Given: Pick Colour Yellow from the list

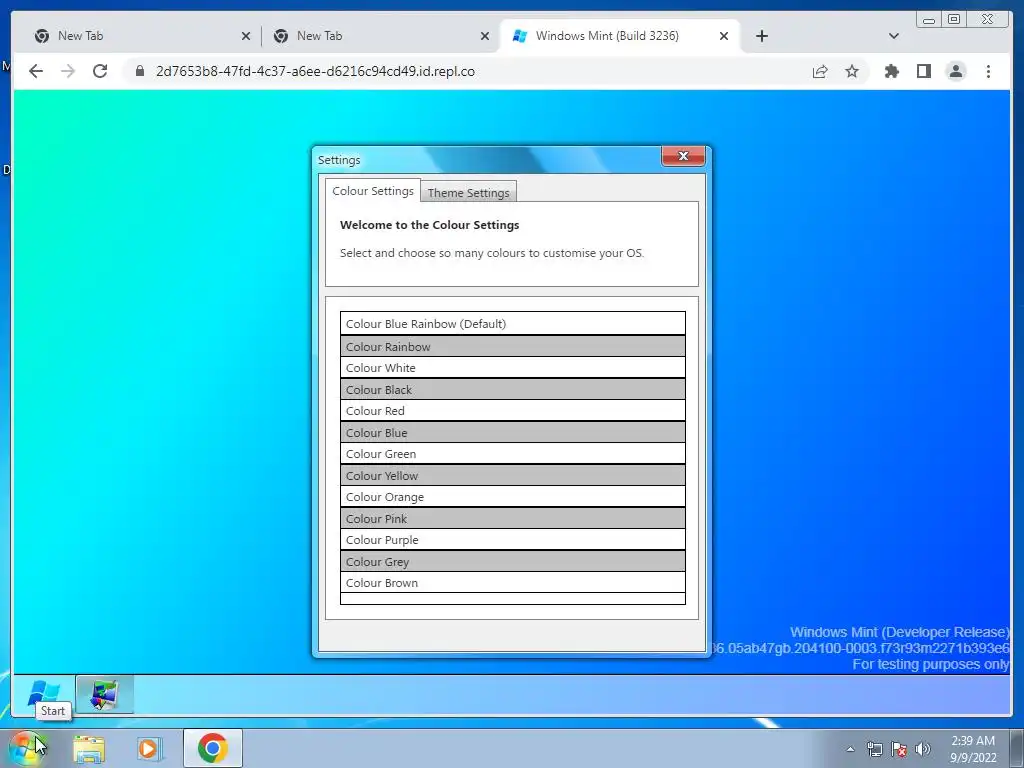Looking at the screenshot, I should click(x=513, y=475).
